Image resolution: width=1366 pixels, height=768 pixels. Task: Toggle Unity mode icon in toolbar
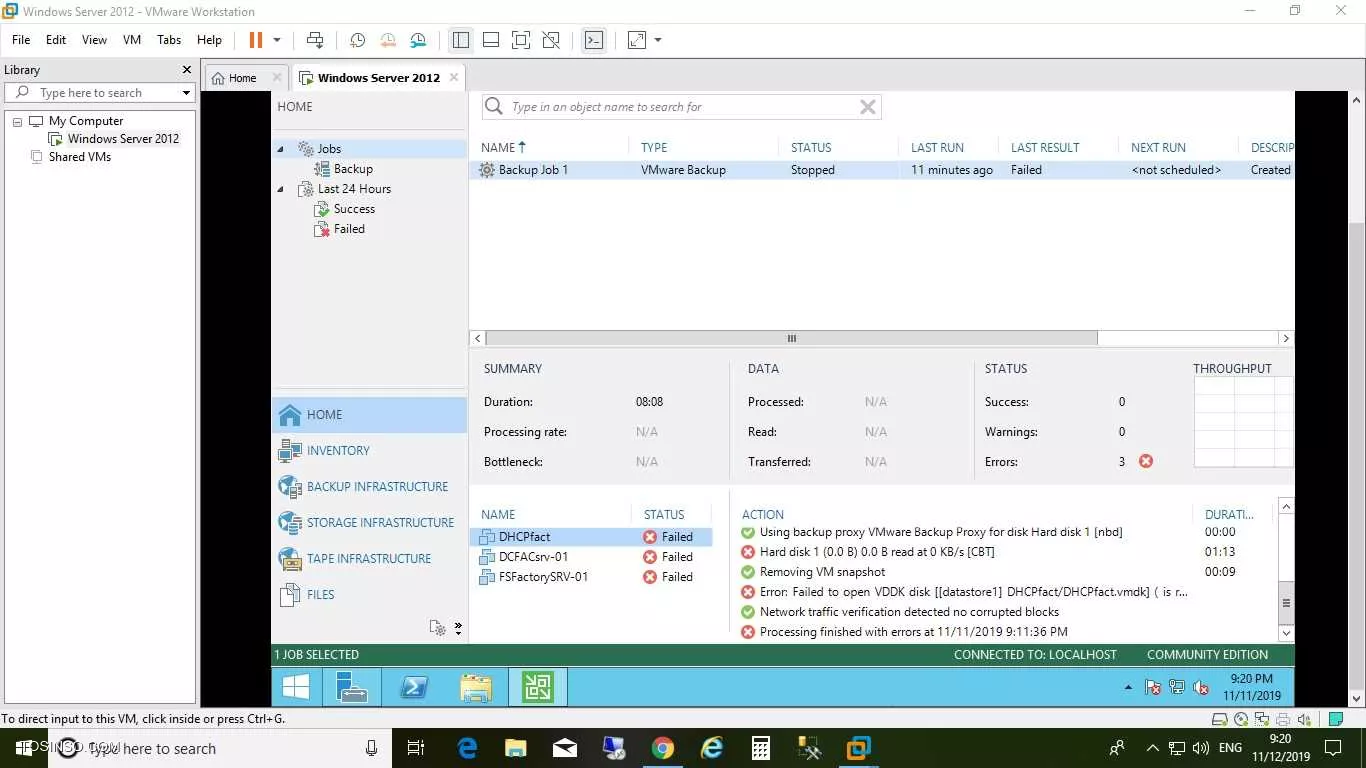click(551, 40)
